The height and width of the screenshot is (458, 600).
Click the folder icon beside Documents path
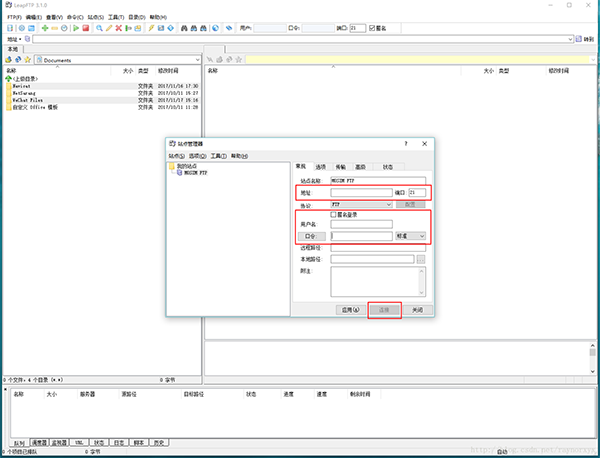pos(38,60)
